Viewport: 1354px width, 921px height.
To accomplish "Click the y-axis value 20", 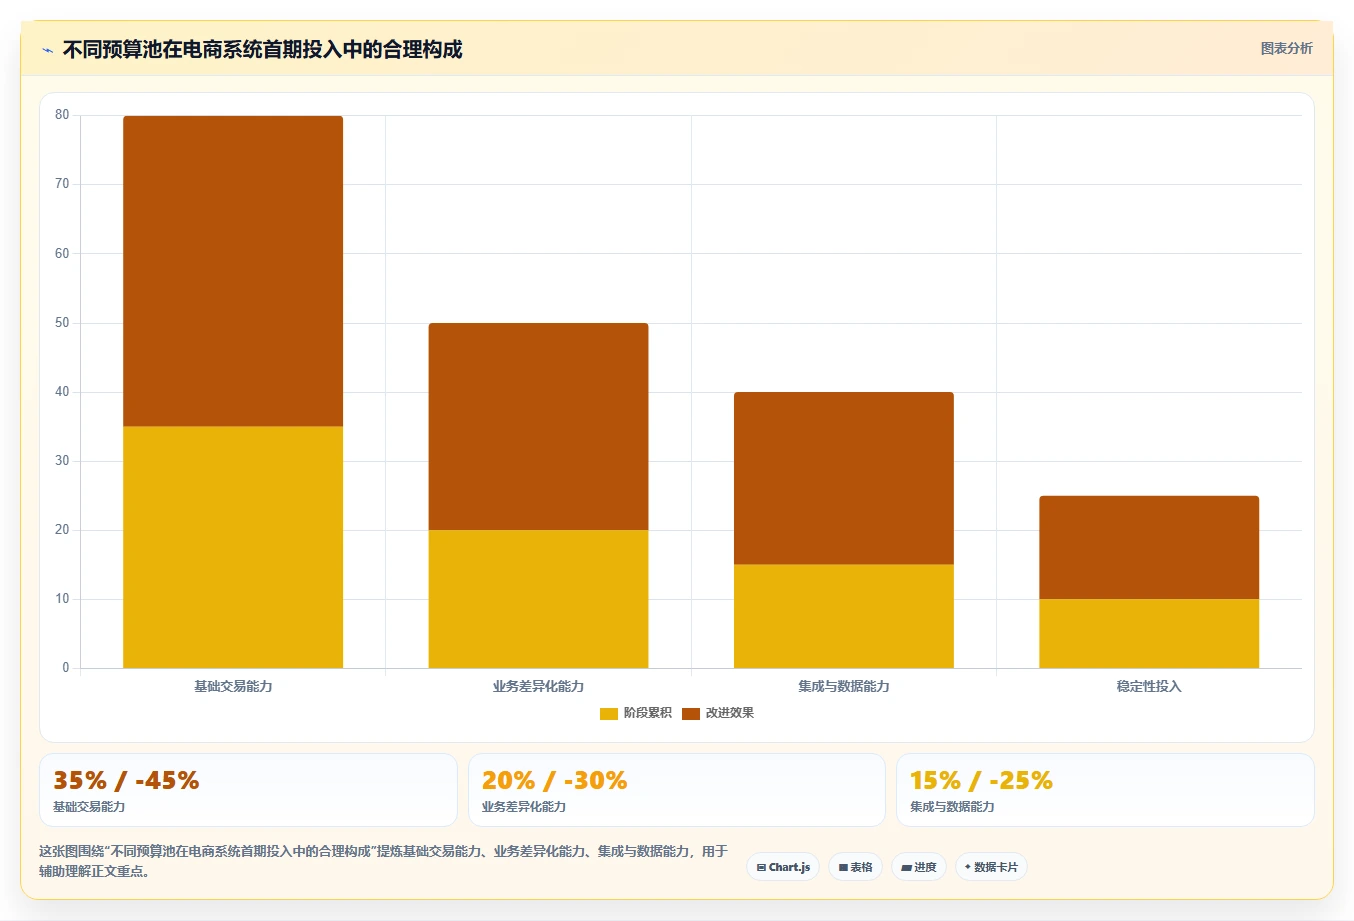I will tap(62, 530).
